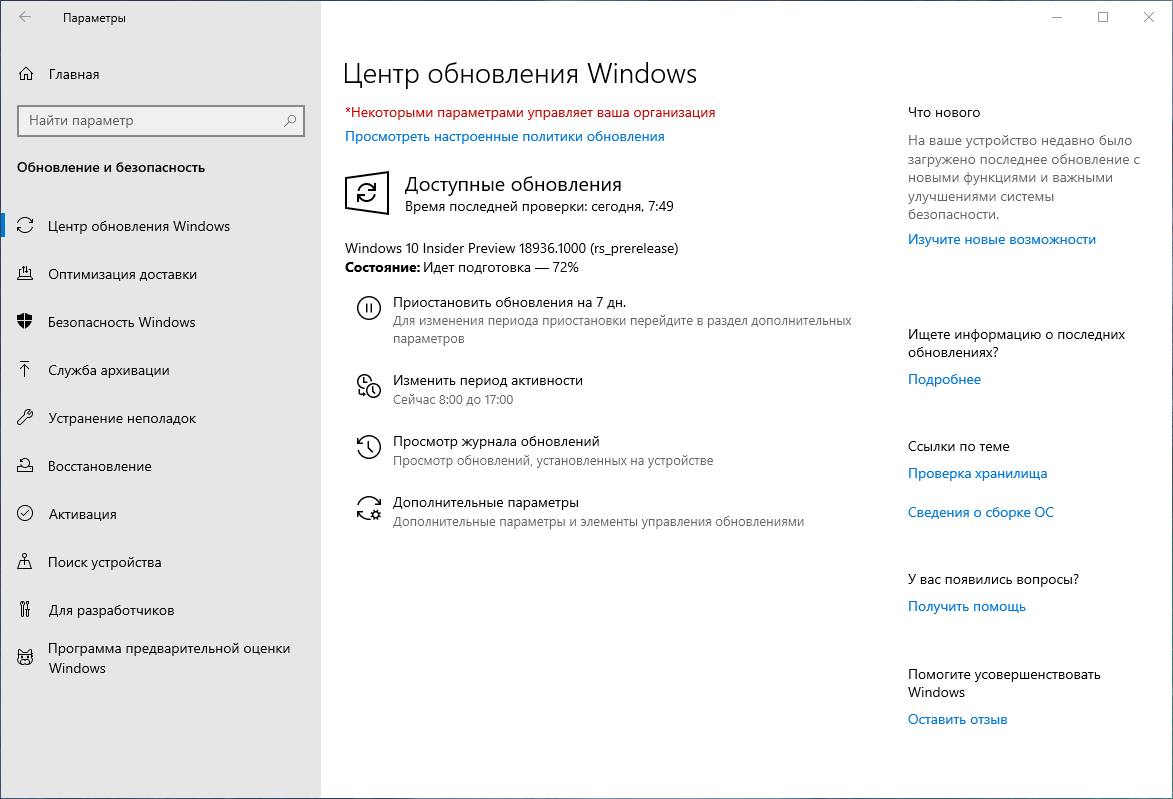1173x799 pixels.
Task: Open 'Сведения о сборке ОС' link
Action: [x=981, y=512]
